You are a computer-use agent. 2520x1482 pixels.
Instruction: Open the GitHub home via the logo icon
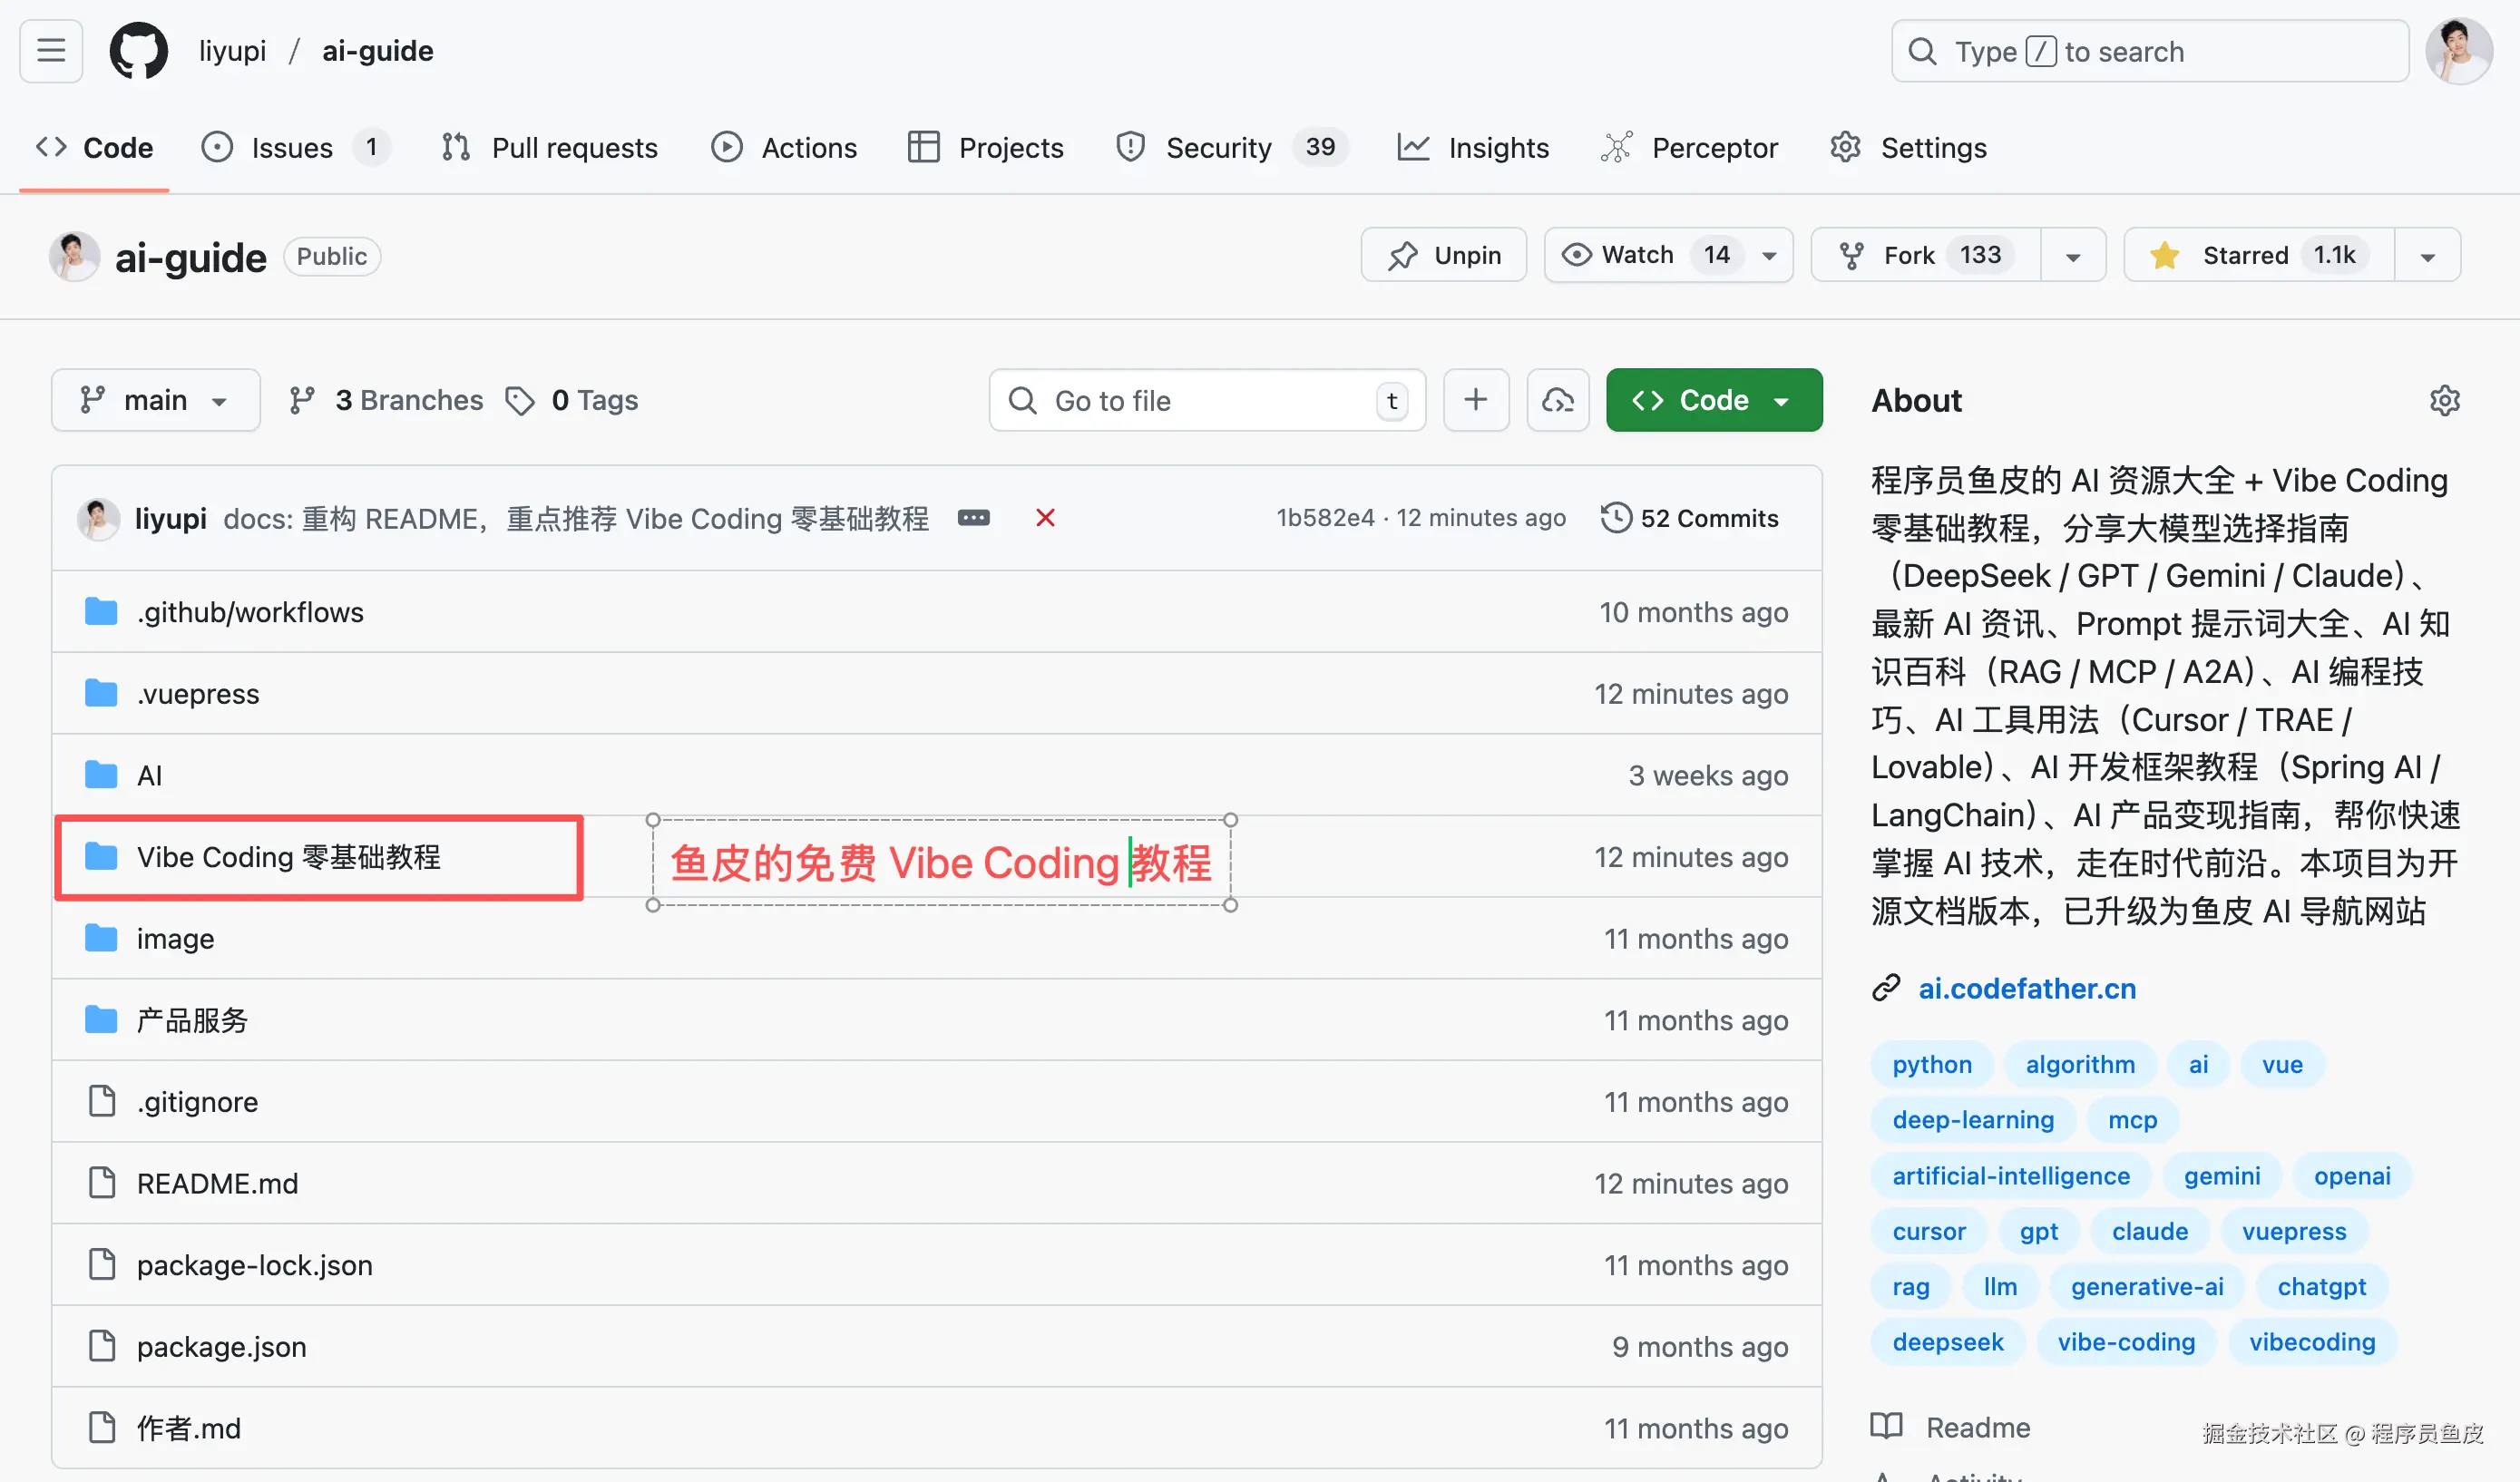click(138, 50)
